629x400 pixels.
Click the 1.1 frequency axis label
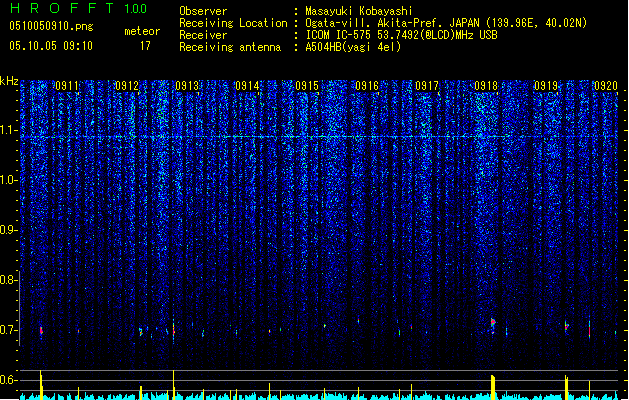pyautogui.click(x=9, y=130)
